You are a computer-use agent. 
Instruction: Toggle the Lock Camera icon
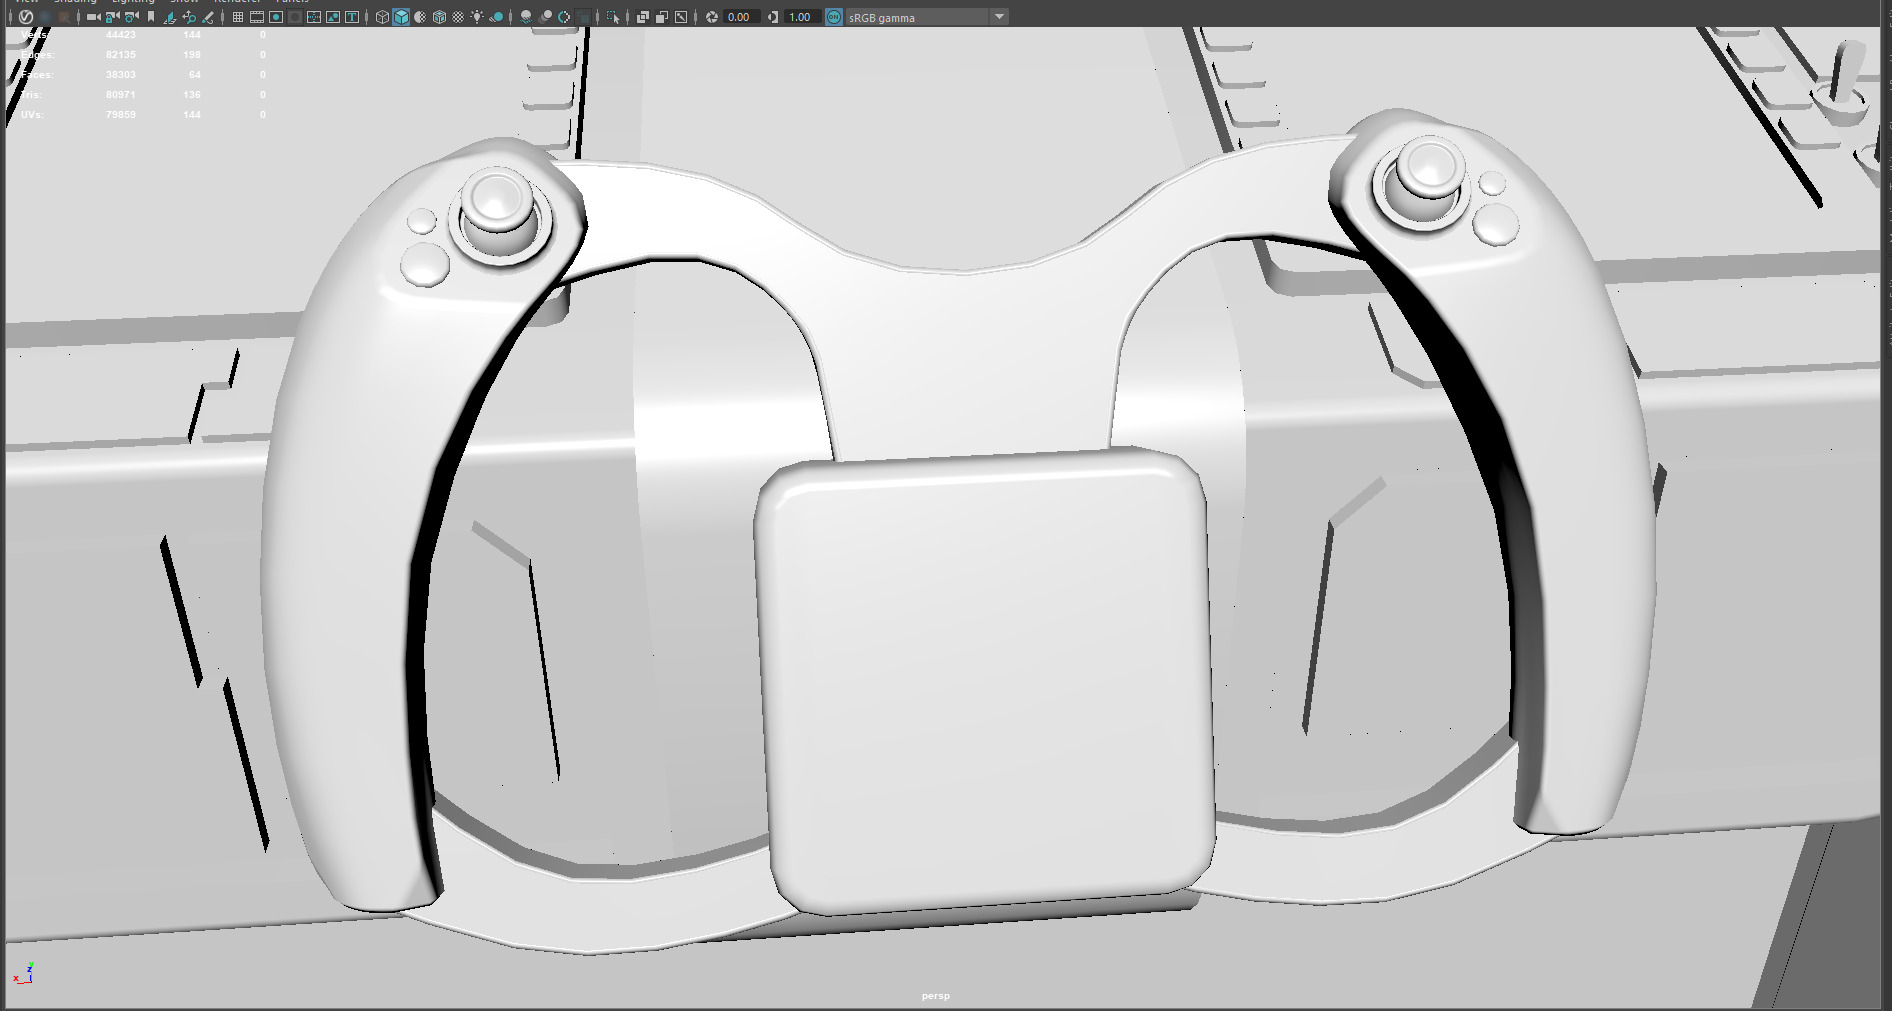[x=112, y=17]
